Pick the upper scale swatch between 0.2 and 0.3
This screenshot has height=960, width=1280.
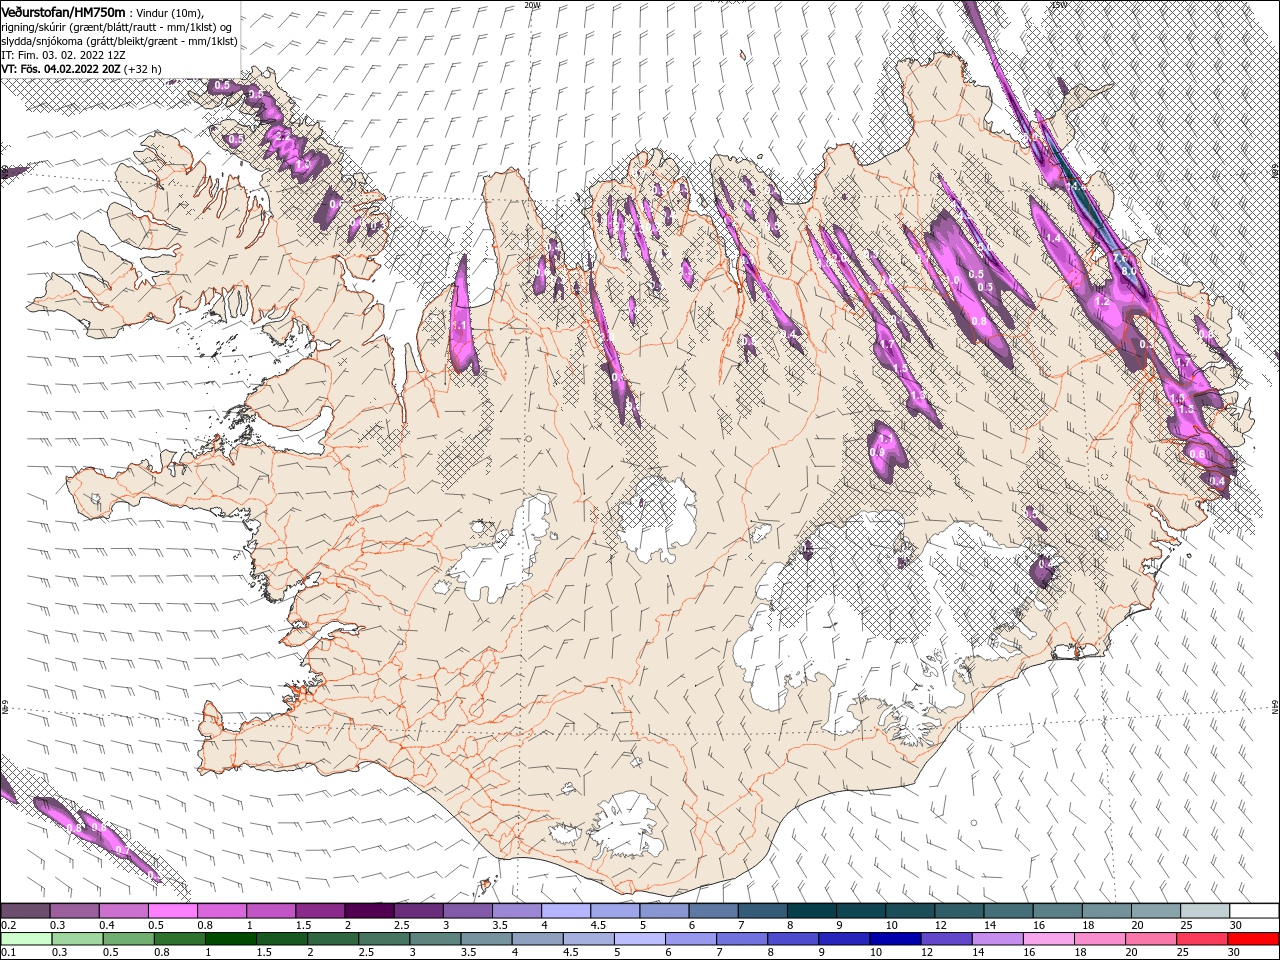[x=25, y=911]
